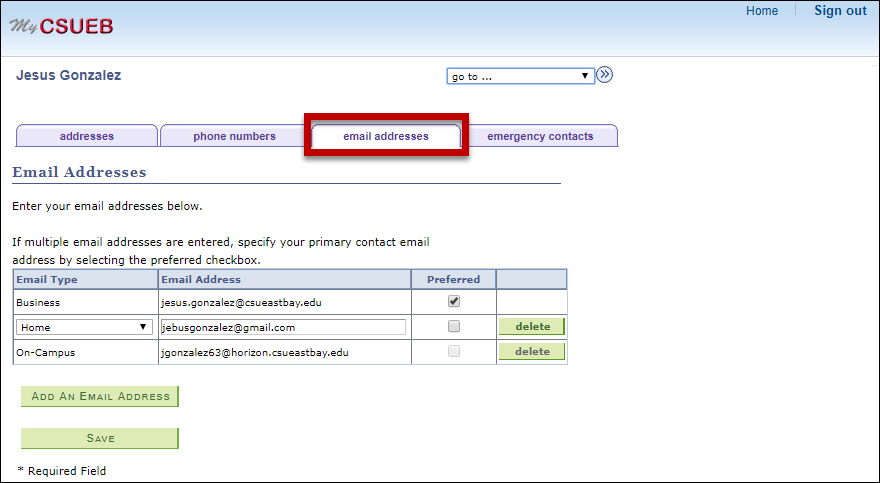Switch to the addresses tab

[x=87, y=136]
